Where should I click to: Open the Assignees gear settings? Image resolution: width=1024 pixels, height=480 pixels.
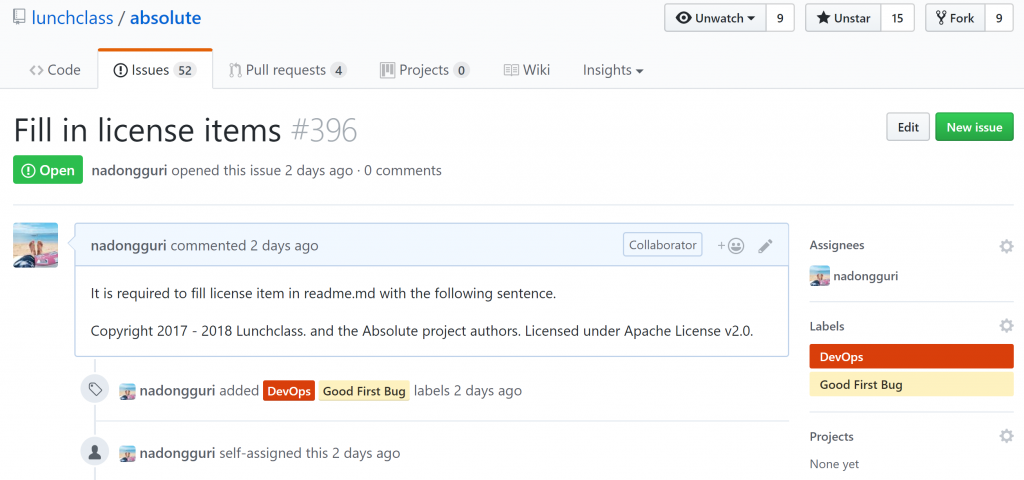click(x=1006, y=246)
